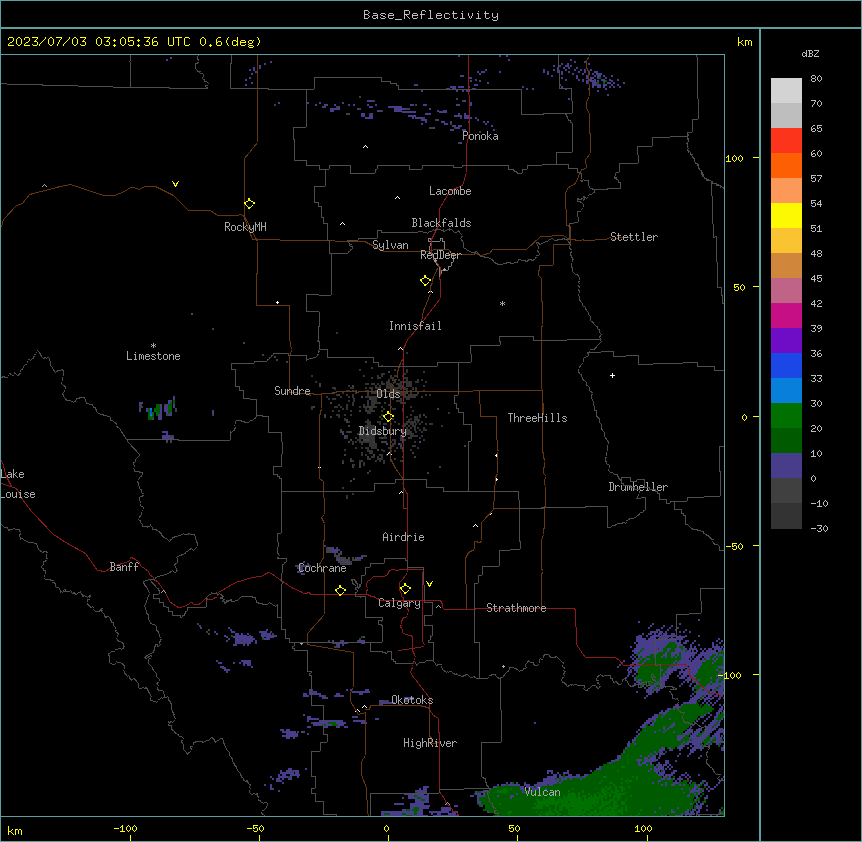Click the yellow diamond marker south of RedDeer

426,281
